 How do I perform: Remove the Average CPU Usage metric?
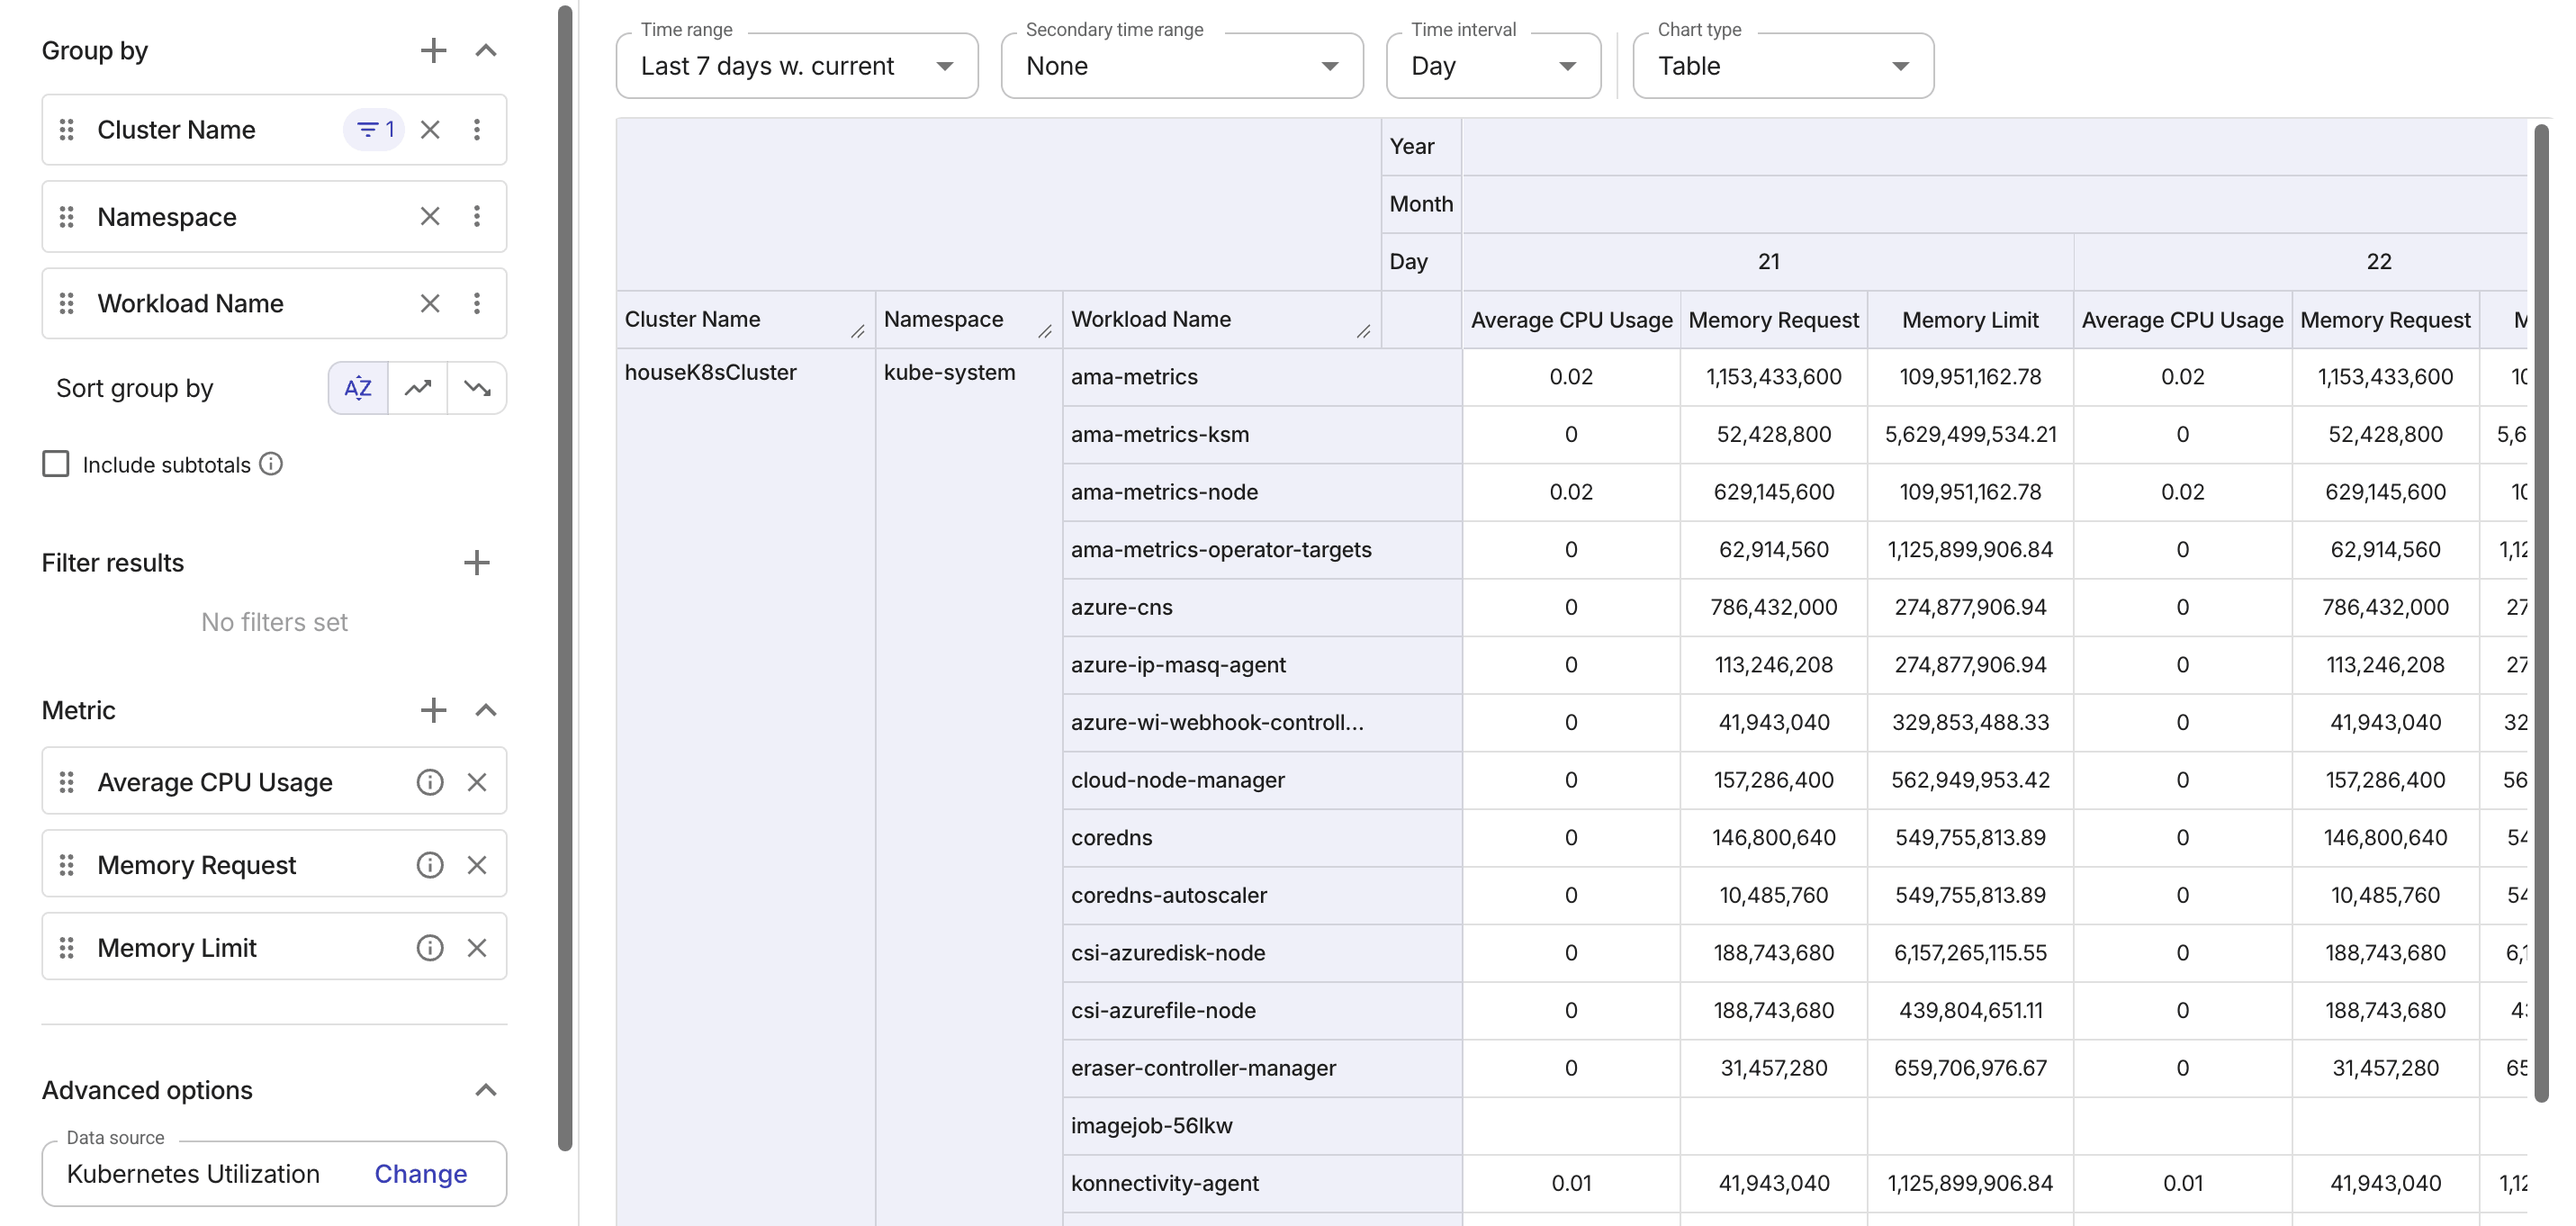pyautogui.click(x=477, y=782)
